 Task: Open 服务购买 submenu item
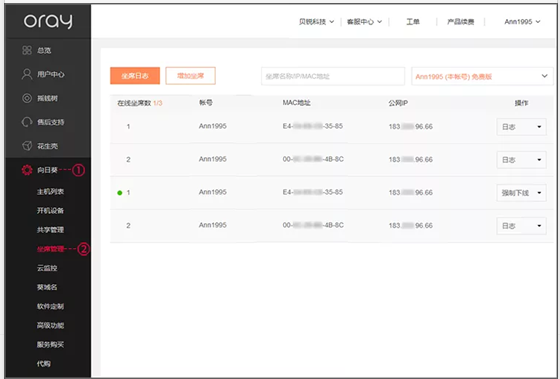coord(50,344)
